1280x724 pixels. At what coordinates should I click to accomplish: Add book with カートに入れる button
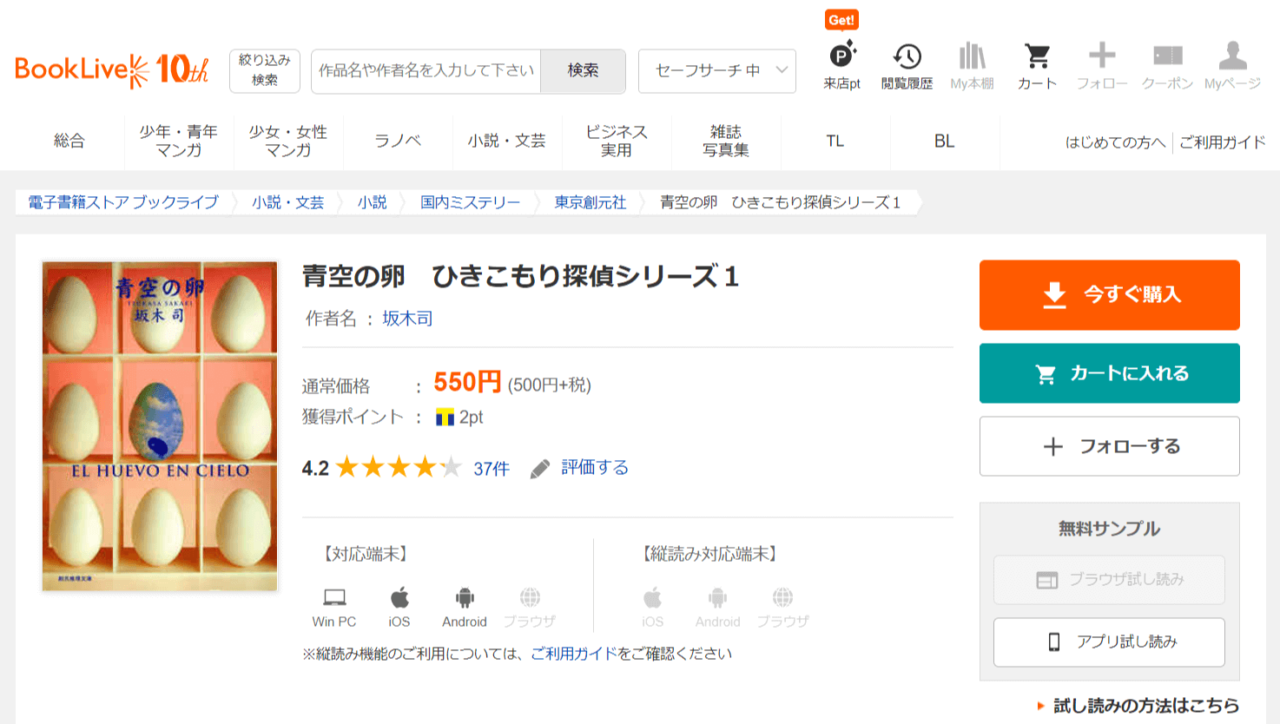pos(1109,373)
